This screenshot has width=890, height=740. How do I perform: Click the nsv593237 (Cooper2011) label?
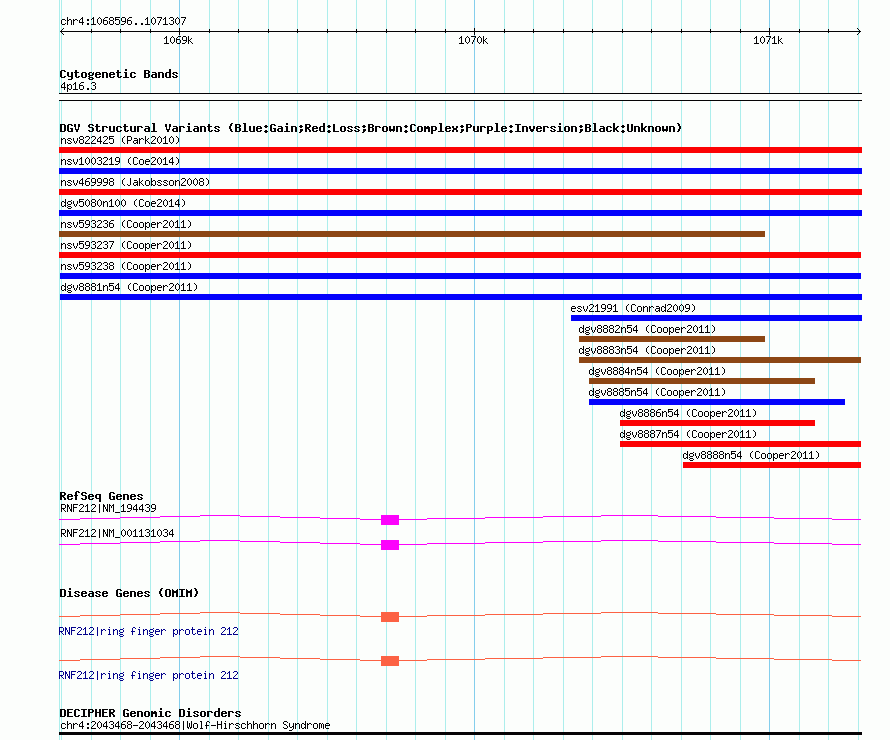pyautogui.click(x=126, y=245)
